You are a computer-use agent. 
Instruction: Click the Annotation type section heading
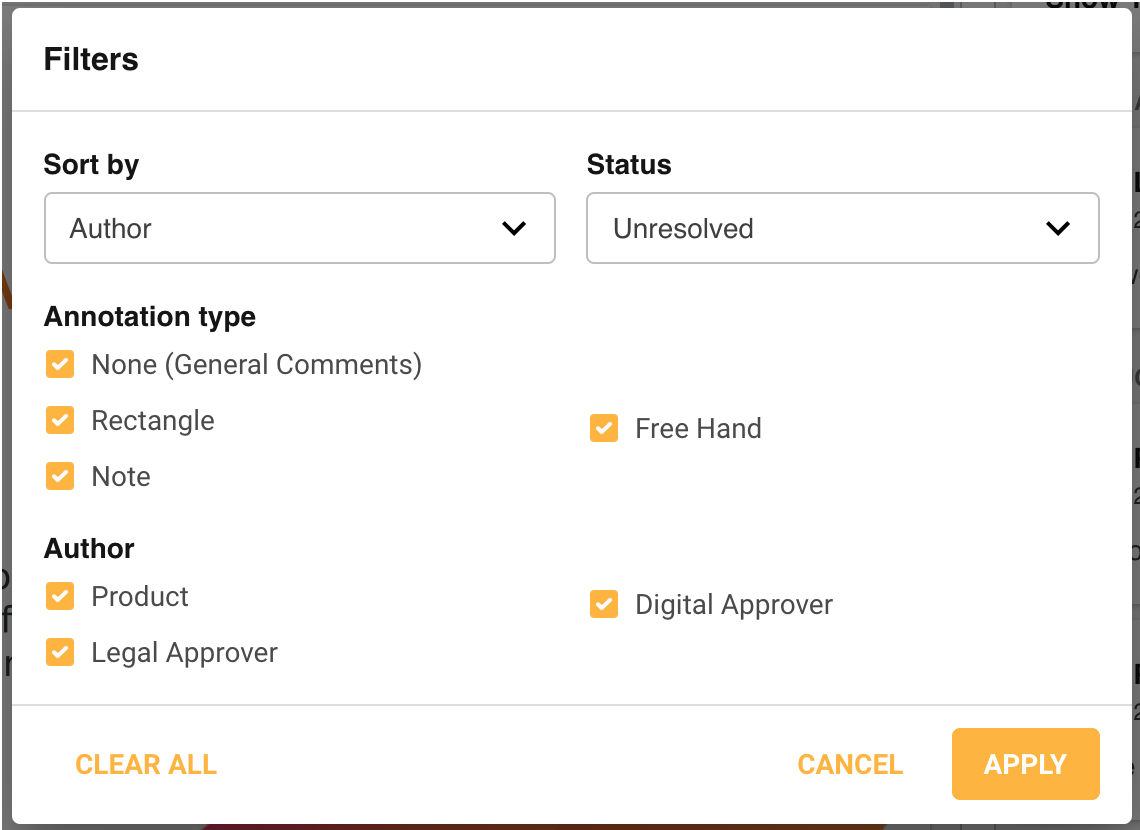coord(150,317)
